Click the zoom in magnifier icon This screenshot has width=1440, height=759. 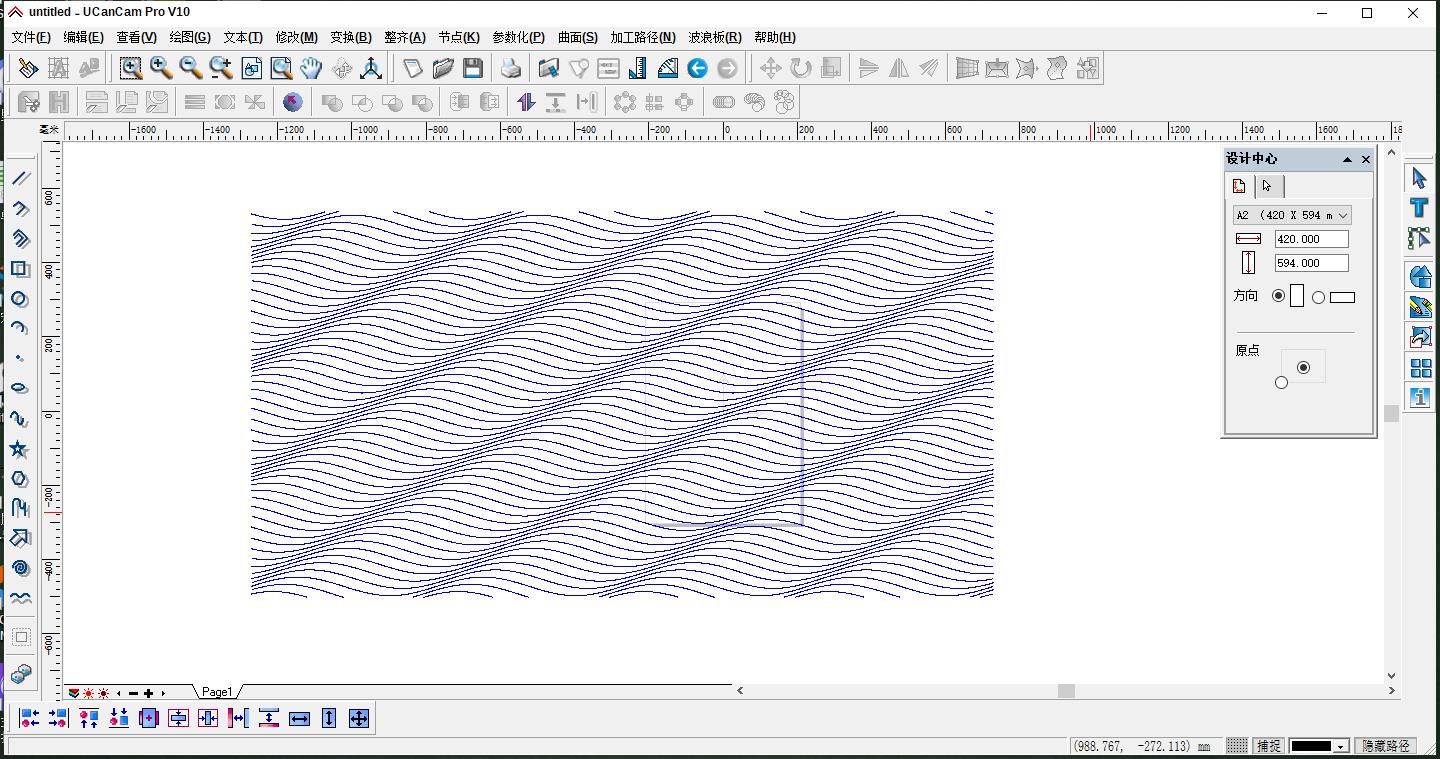(x=161, y=68)
